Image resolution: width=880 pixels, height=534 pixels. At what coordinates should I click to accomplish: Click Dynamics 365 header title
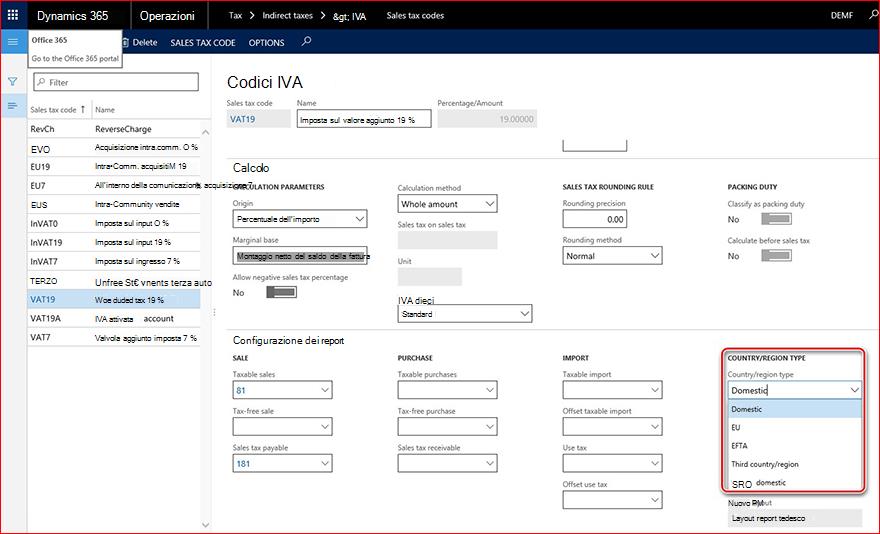click(72, 16)
